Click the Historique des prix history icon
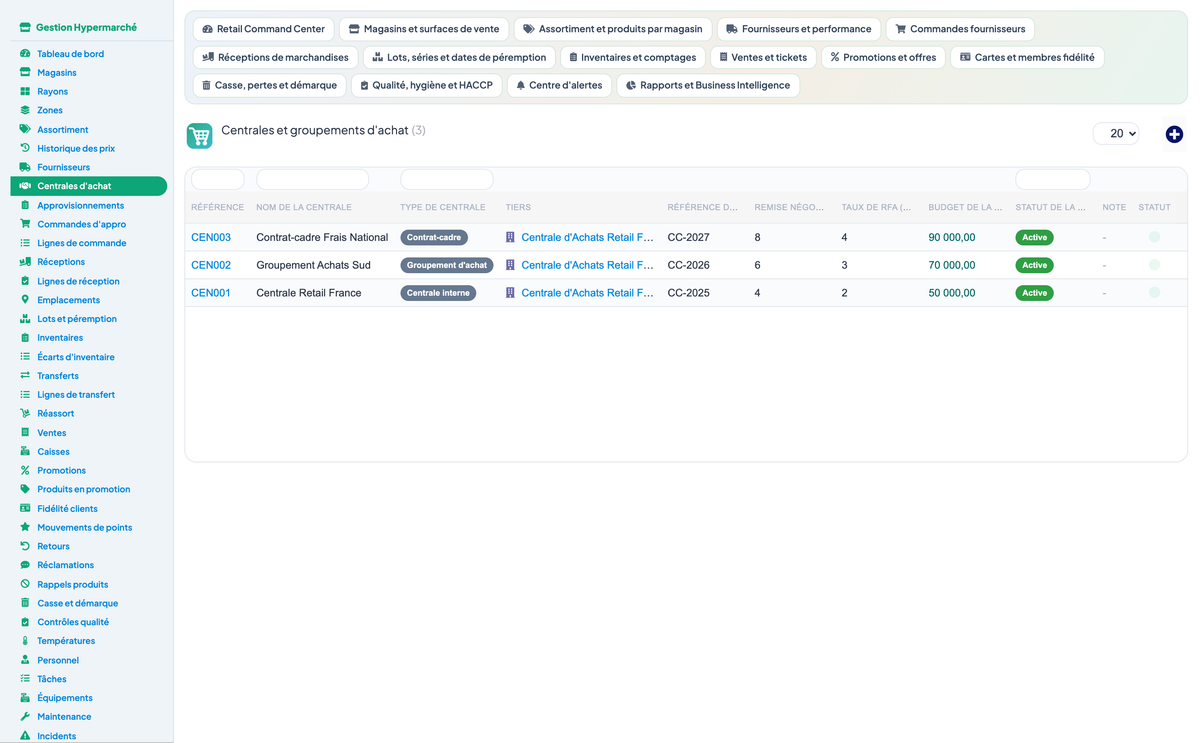Image resolution: width=1200 pixels, height=743 pixels. pos(25,148)
